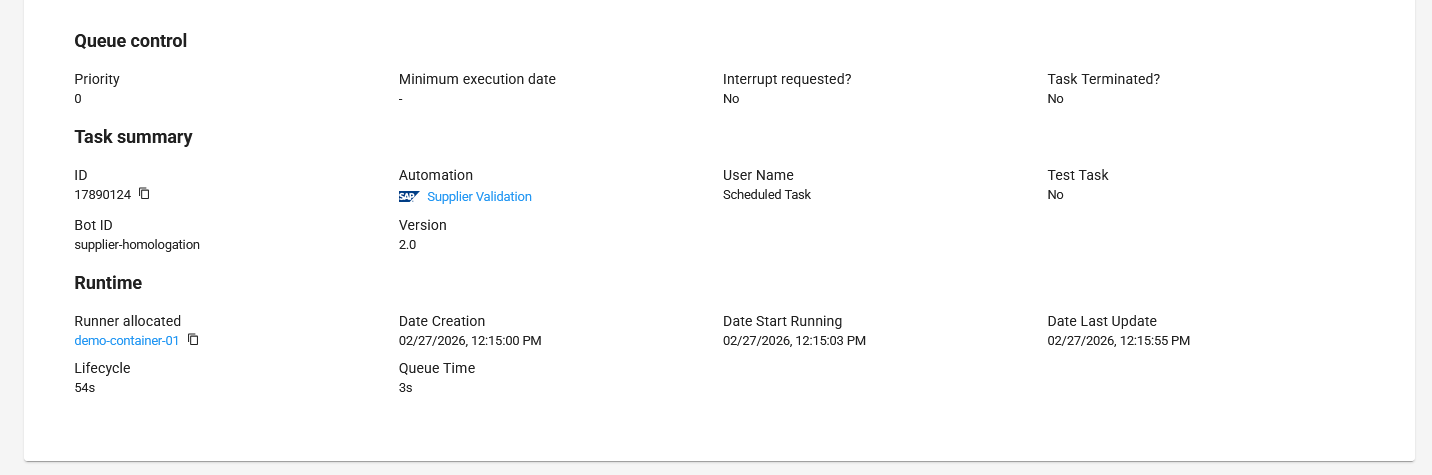Open the demo-container-01 runner link
Screen dimensions: 1432x475
pos(127,341)
